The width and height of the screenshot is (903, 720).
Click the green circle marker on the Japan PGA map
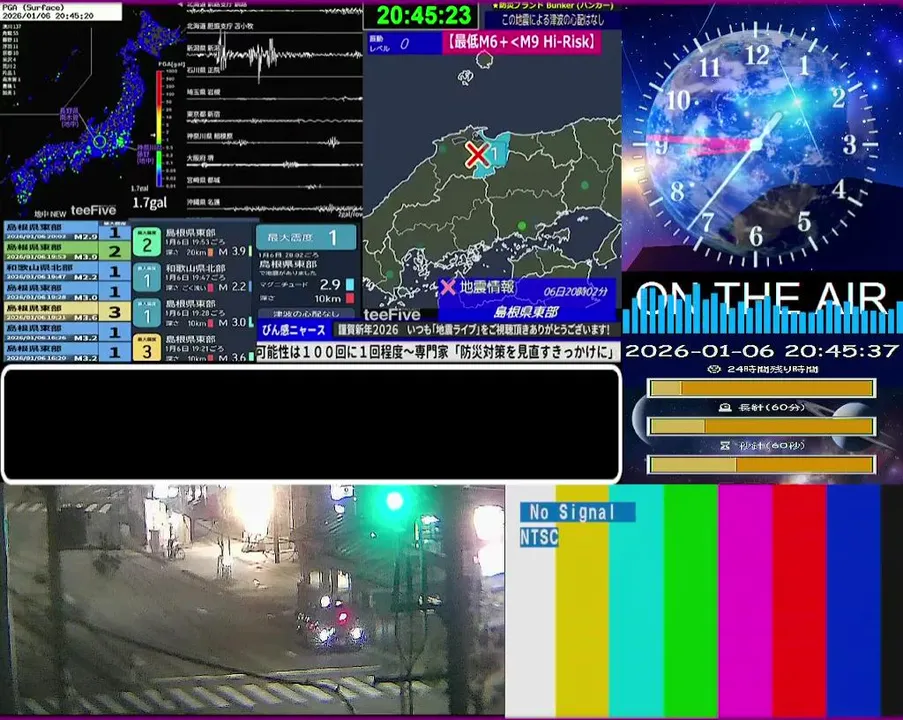coord(100,141)
